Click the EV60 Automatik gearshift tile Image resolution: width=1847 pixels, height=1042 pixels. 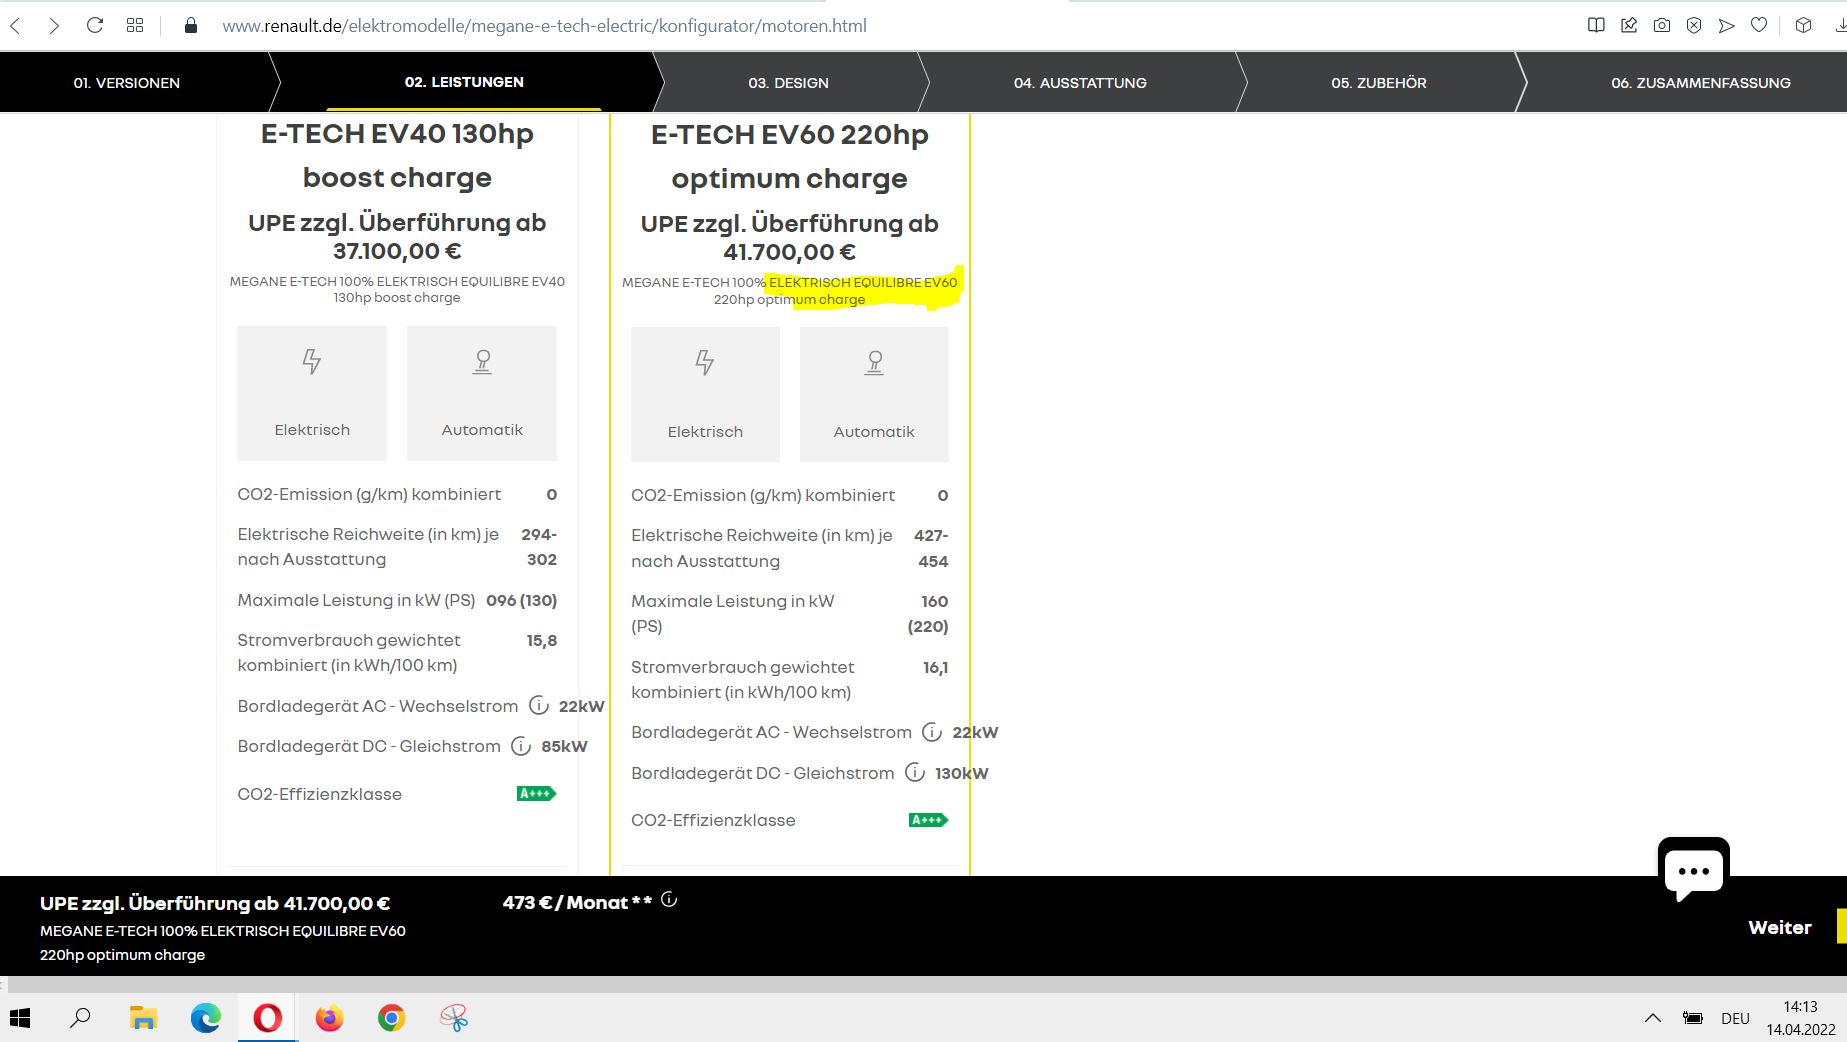[874, 395]
